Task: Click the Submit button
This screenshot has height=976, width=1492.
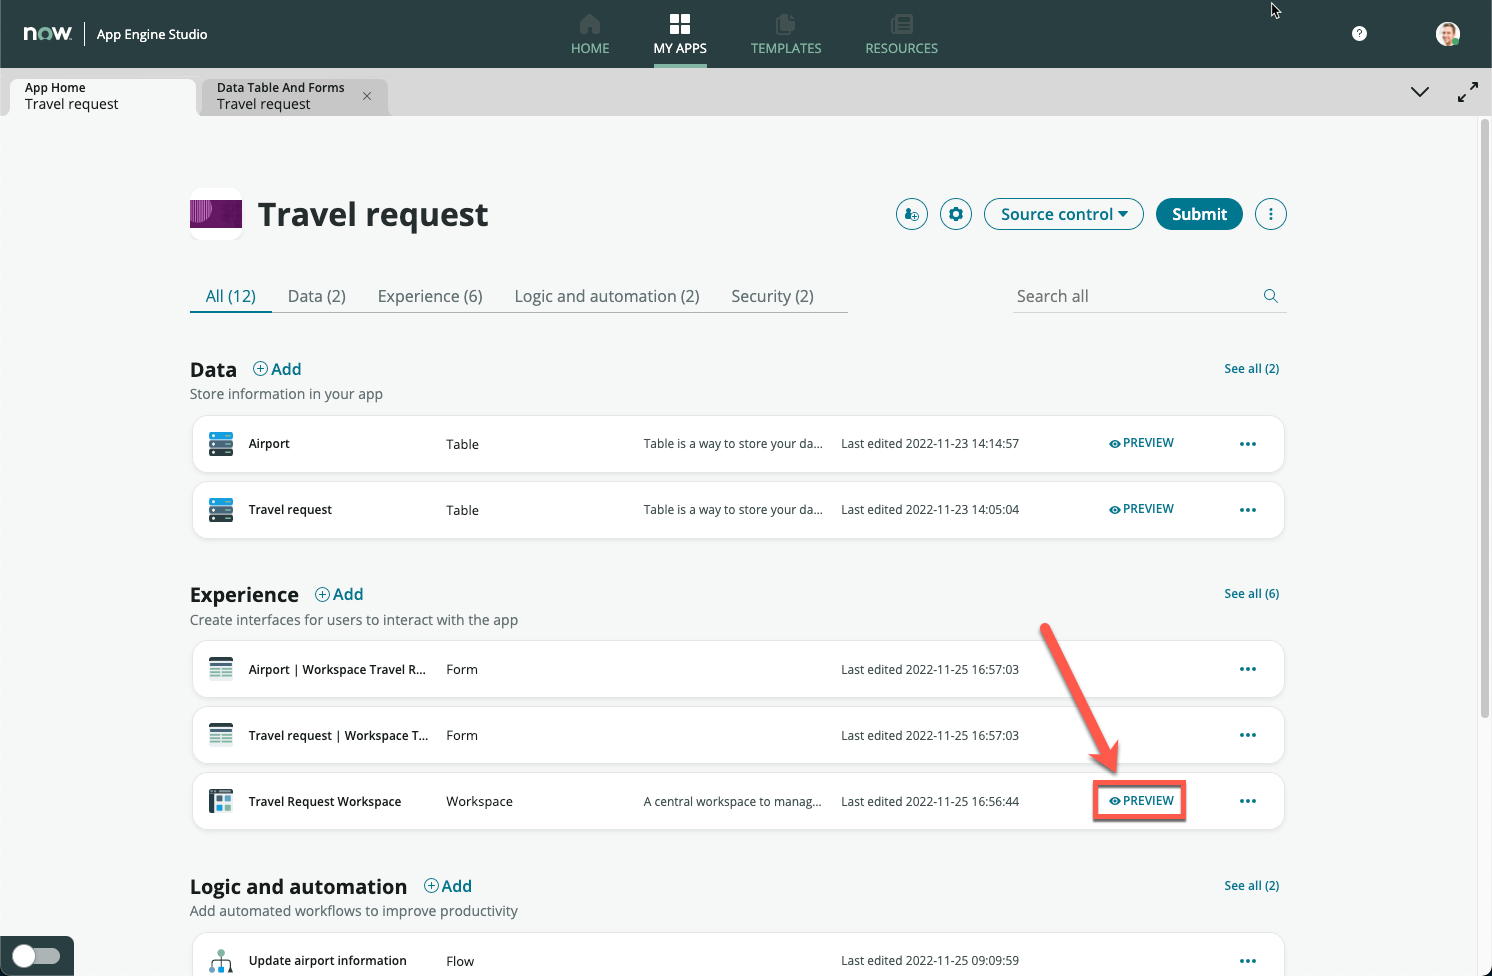Action: [1199, 214]
